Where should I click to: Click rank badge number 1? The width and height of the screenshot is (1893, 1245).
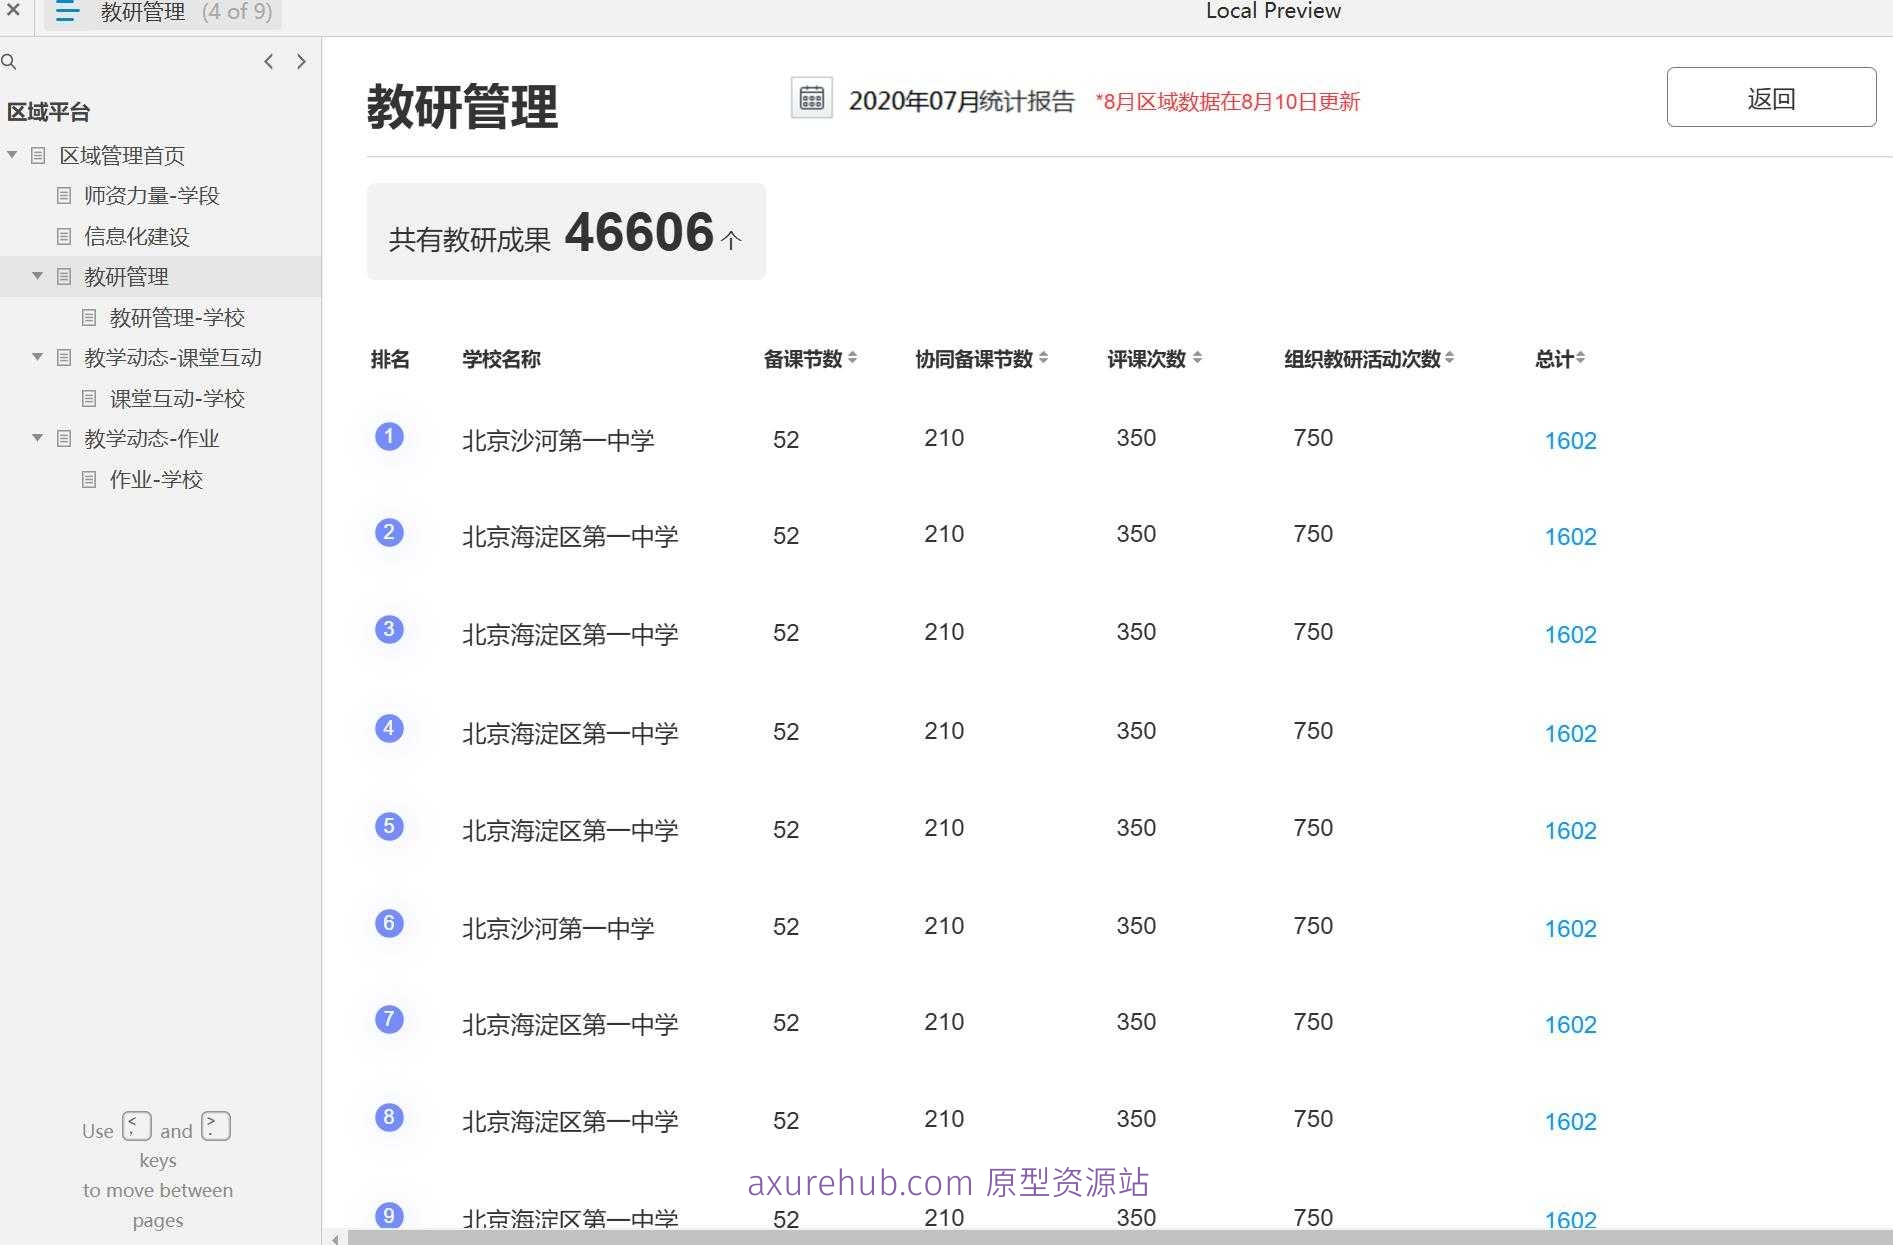[389, 436]
